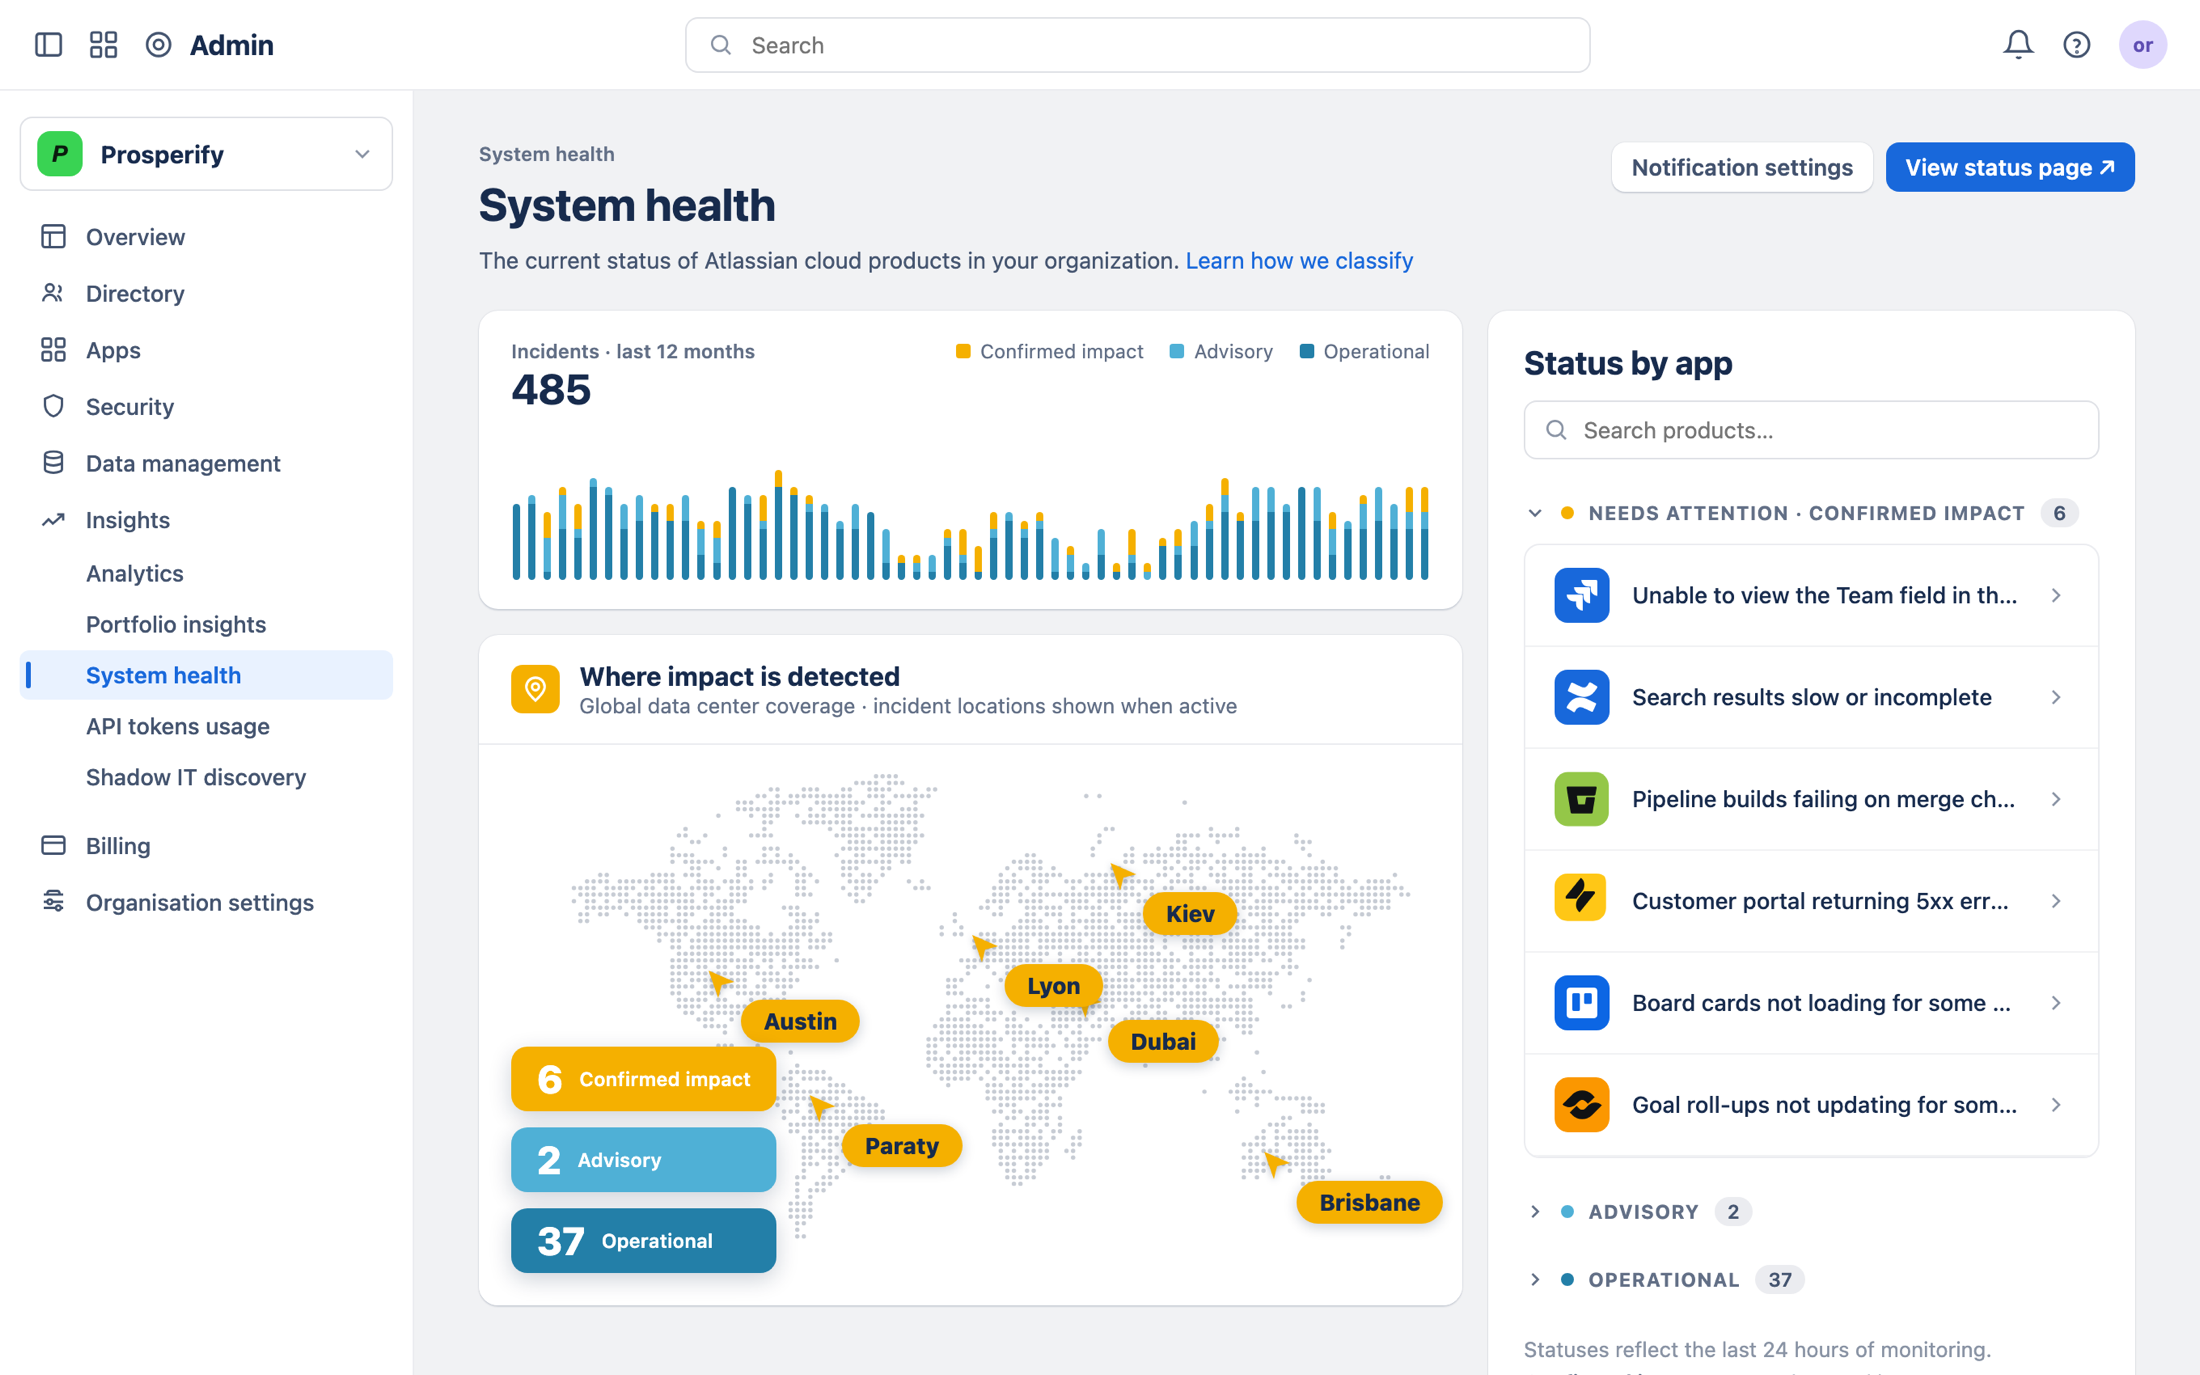Open chevron for Unable to view Team field
This screenshot has height=1375, width=2200.
point(2056,595)
